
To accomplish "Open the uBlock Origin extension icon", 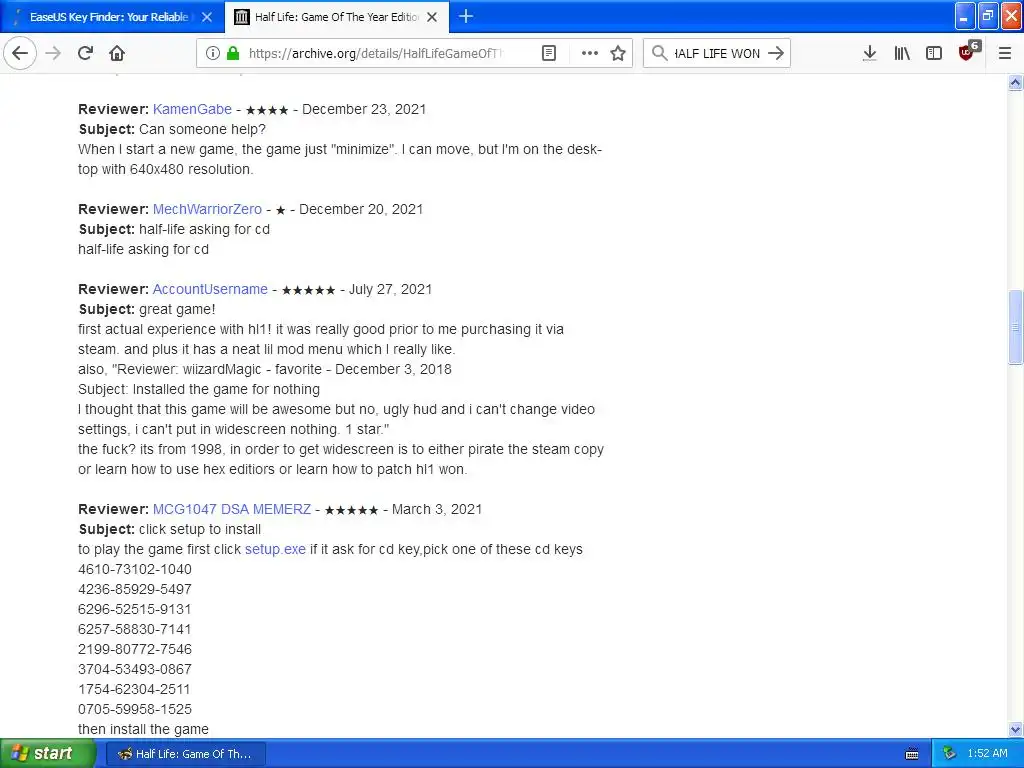I will pyautogui.click(x=968, y=51).
